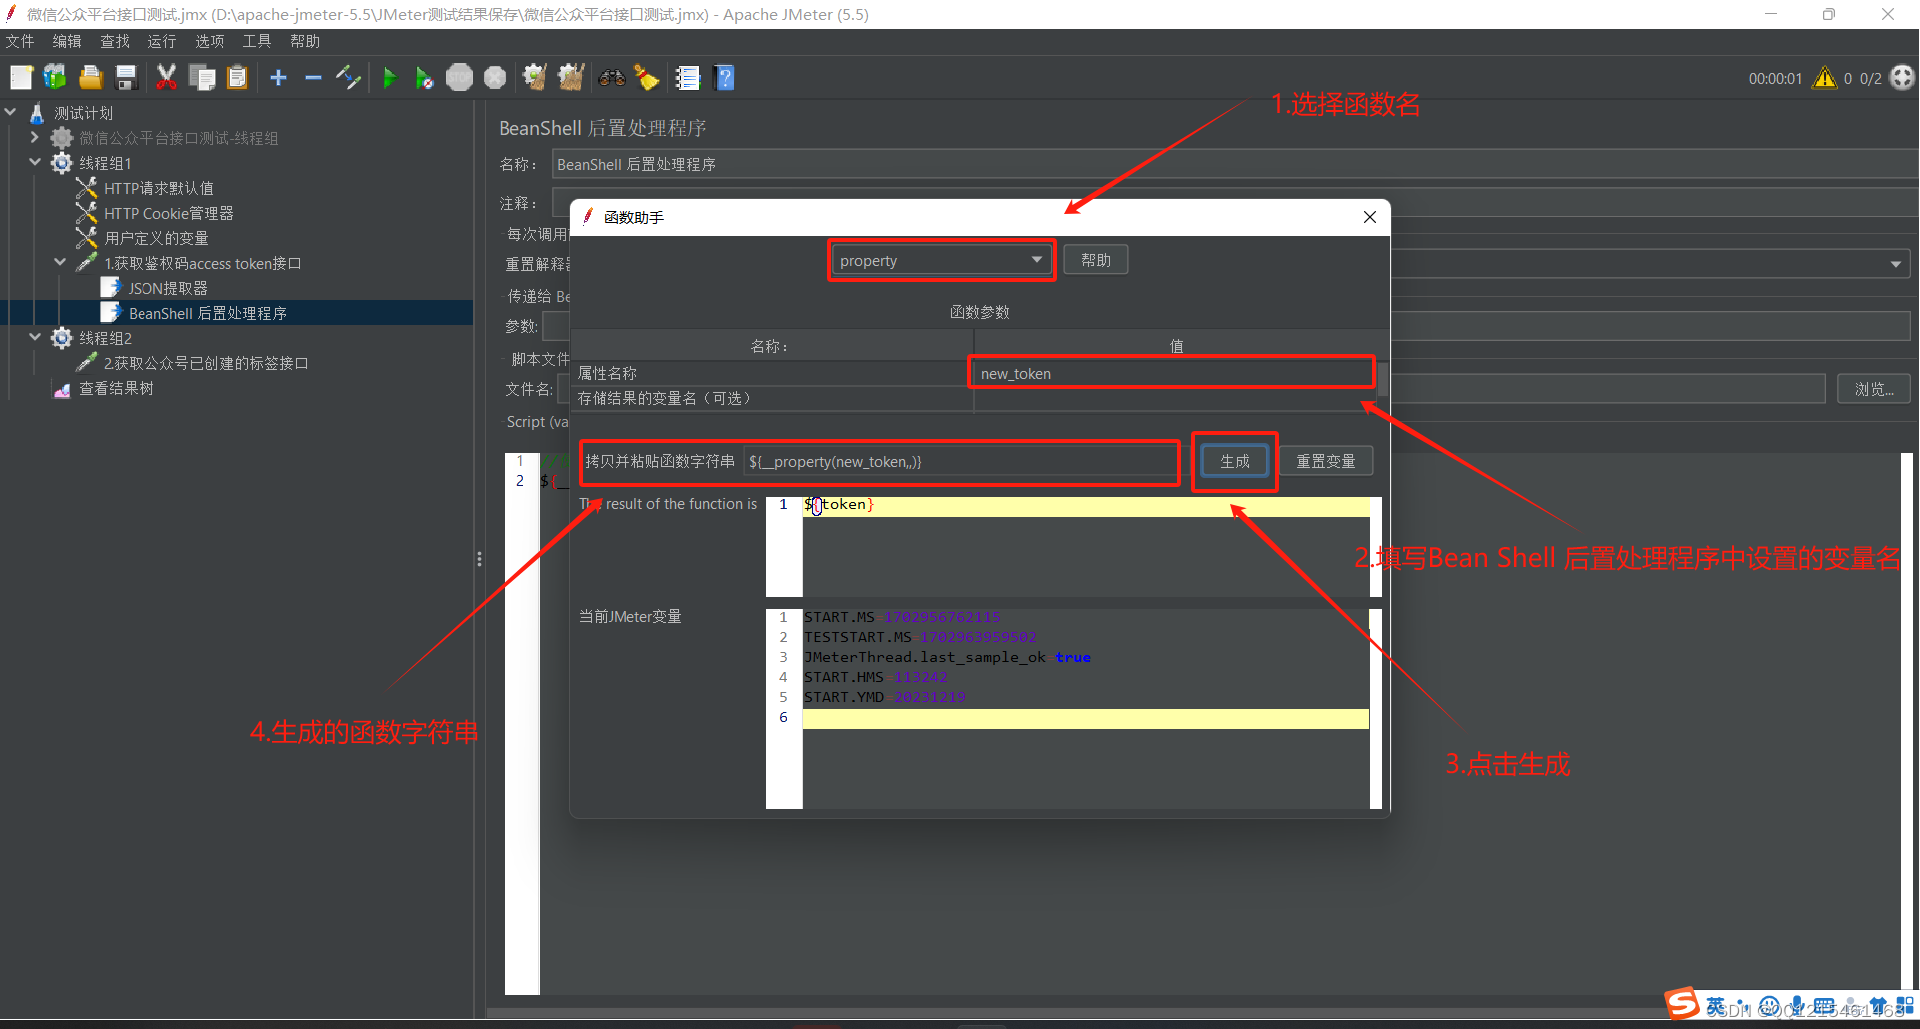The width and height of the screenshot is (1920, 1029).
Task: Open the 编辑 menu
Action: 67,41
